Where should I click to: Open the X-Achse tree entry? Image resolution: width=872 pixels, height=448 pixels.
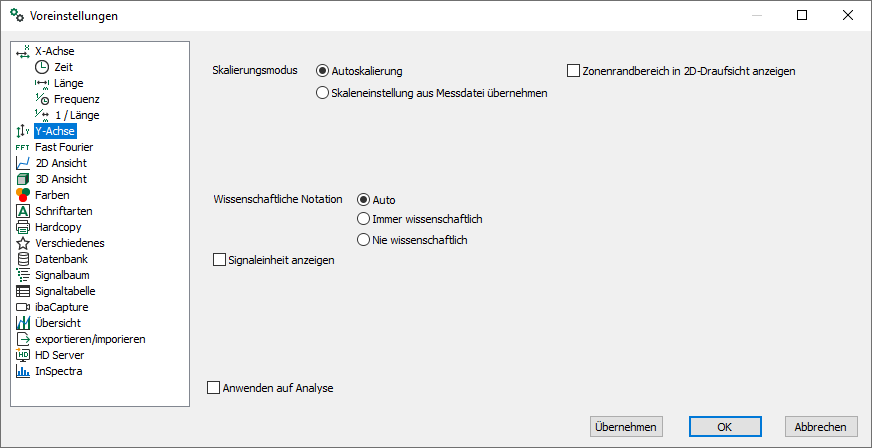(x=54, y=52)
